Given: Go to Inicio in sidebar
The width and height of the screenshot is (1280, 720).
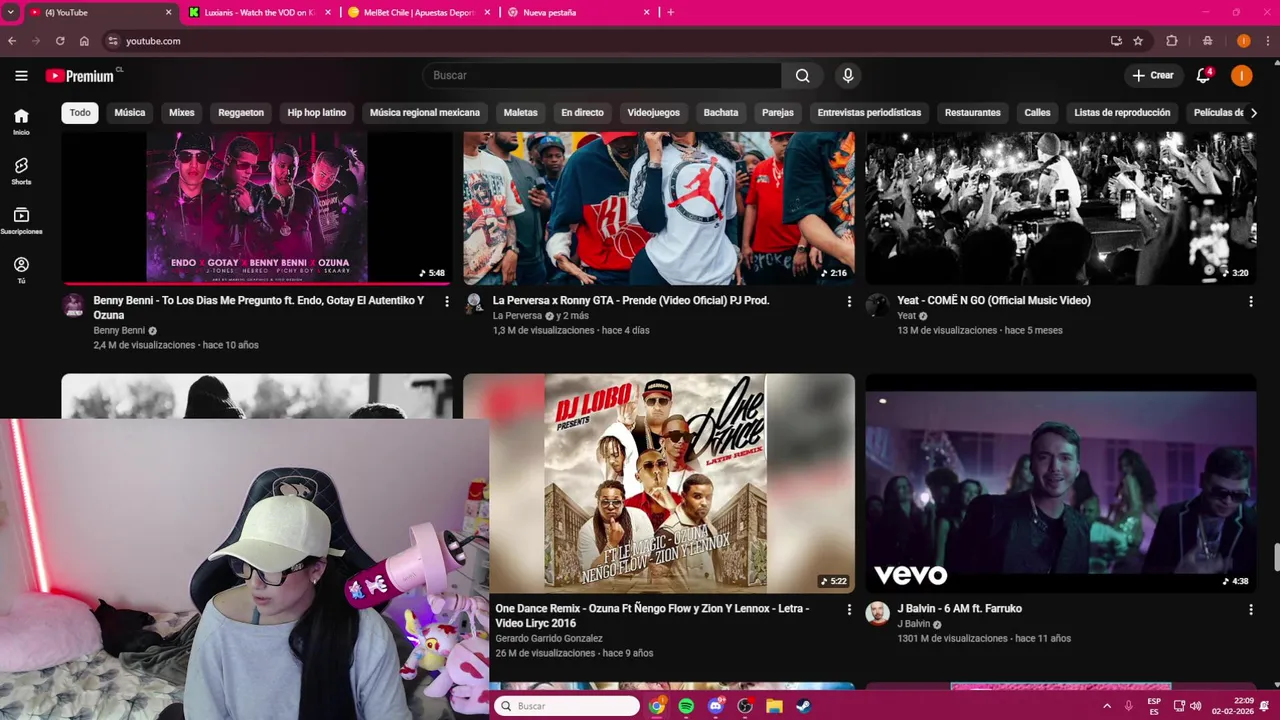Looking at the screenshot, I should click(21, 121).
